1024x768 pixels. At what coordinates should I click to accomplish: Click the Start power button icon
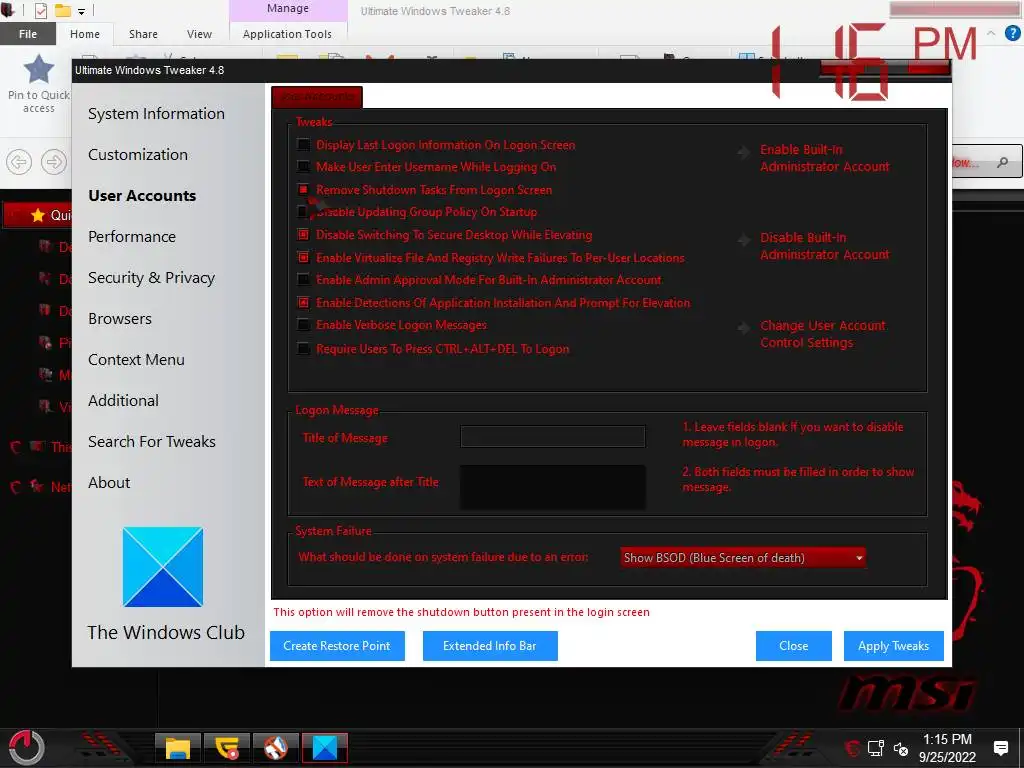[26, 747]
